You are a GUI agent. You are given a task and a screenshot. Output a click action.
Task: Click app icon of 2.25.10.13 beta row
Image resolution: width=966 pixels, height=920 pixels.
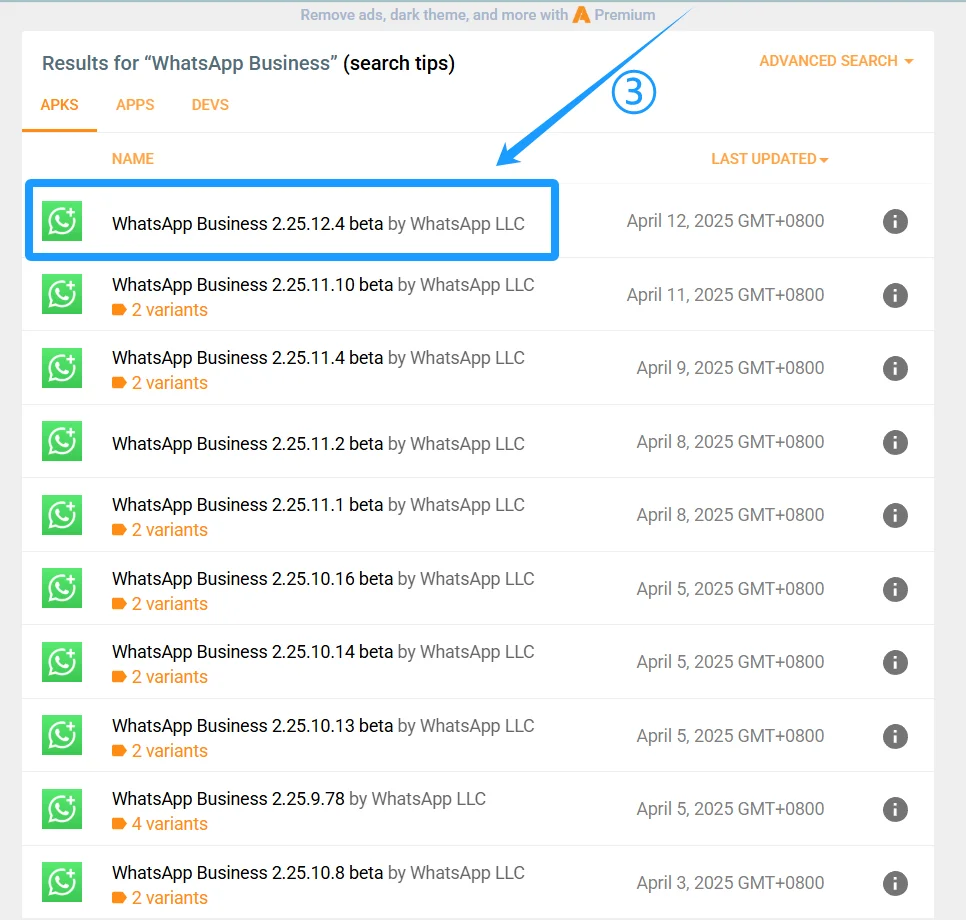click(62, 735)
